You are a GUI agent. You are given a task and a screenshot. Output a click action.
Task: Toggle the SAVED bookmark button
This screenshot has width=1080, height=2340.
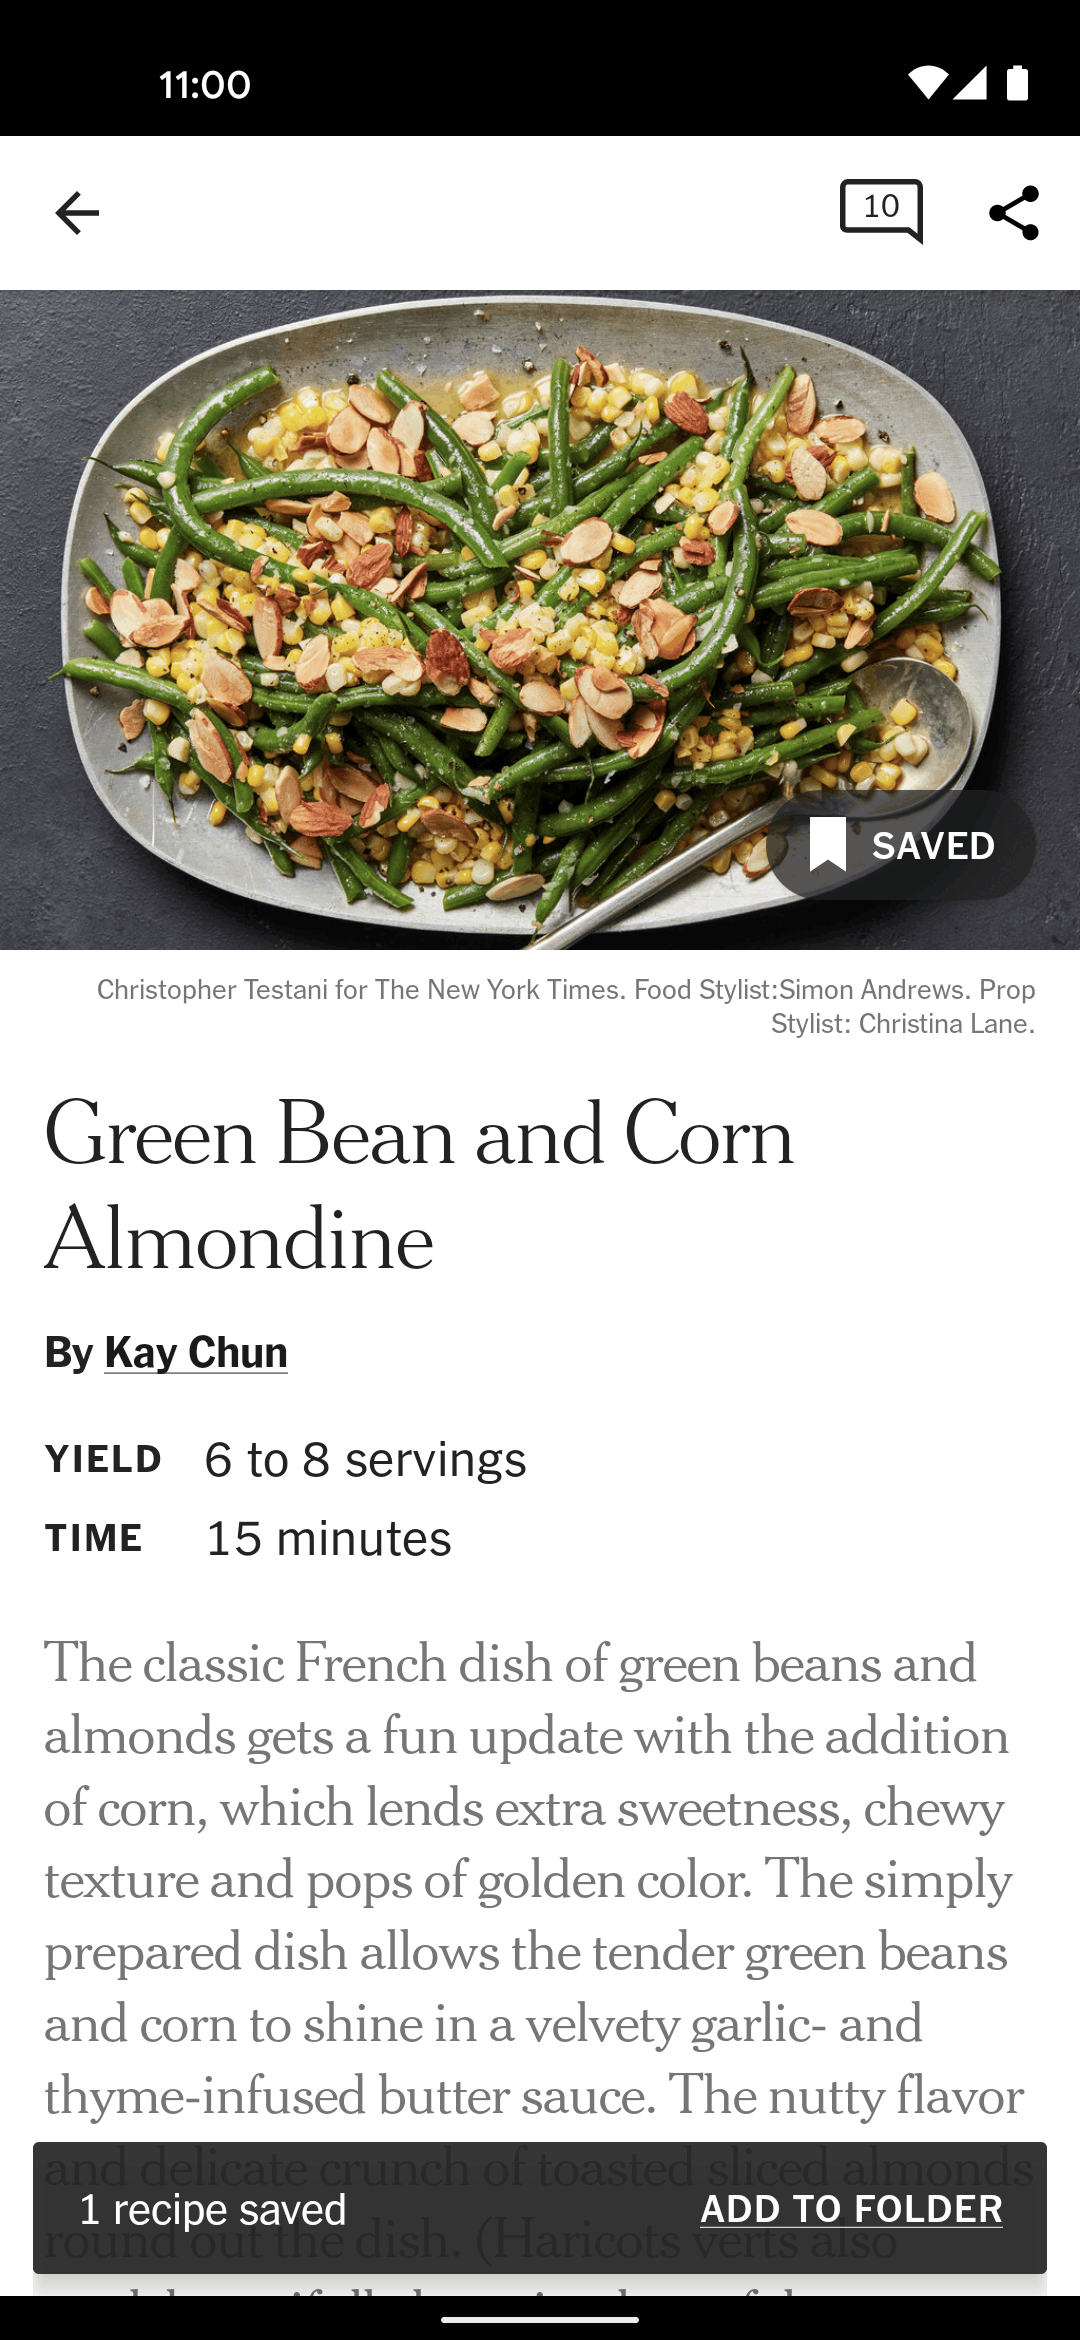point(901,845)
